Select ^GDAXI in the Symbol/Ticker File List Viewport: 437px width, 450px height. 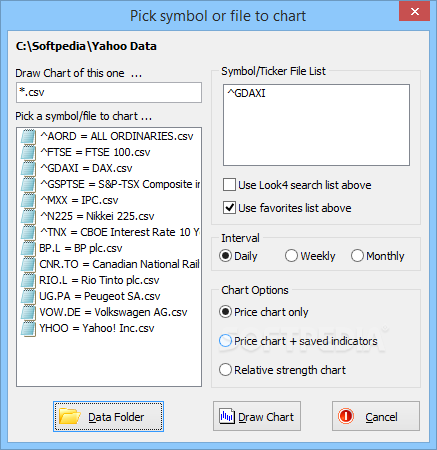point(246,93)
